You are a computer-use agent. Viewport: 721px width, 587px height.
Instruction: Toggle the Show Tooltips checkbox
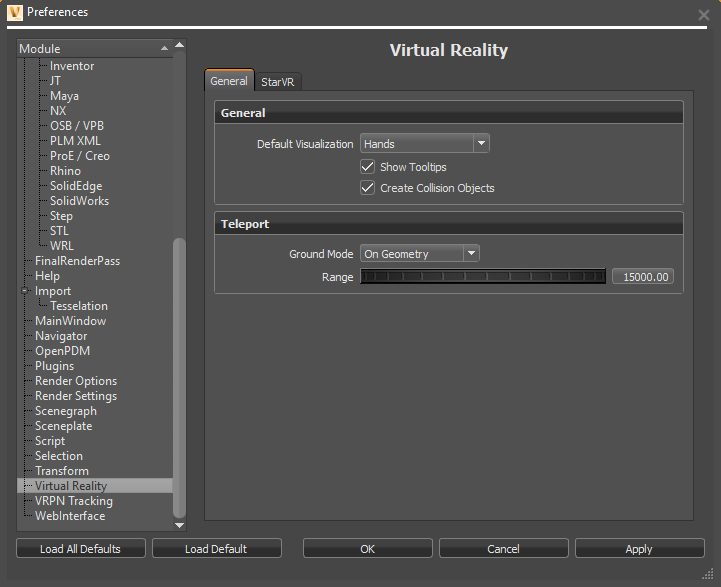[367, 167]
